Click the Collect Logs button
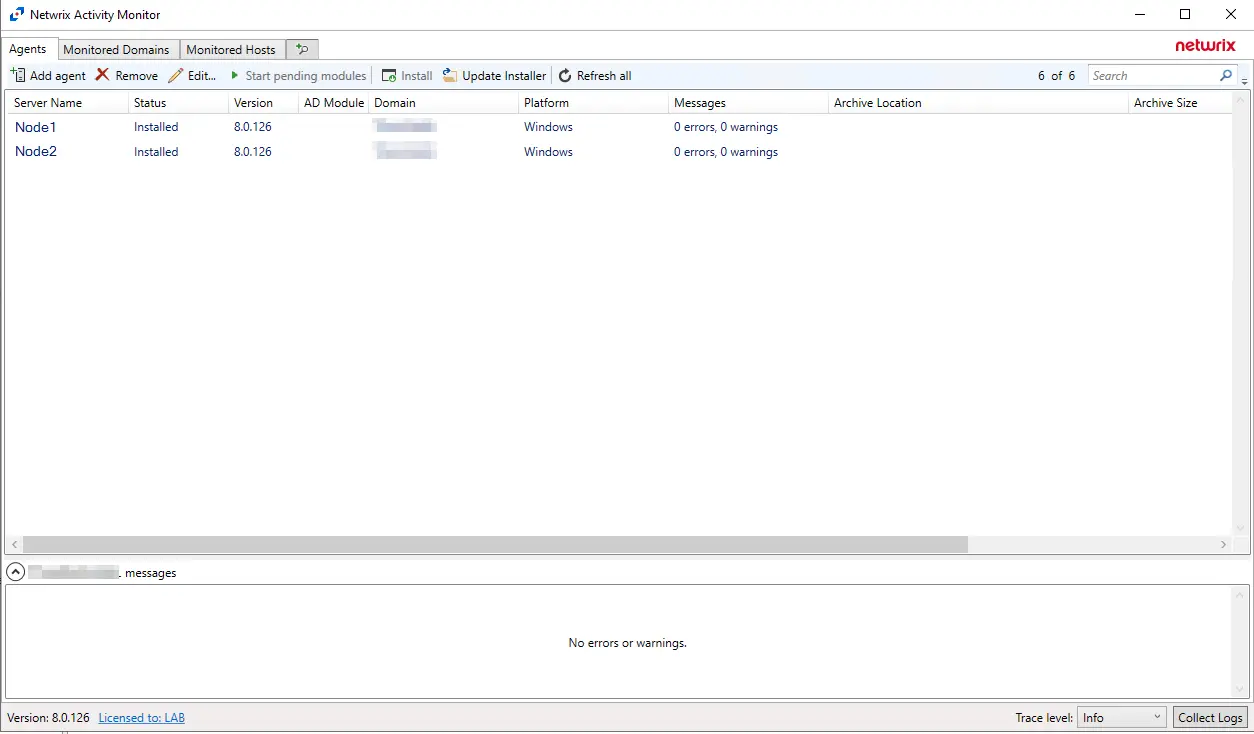The height and width of the screenshot is (734, 1254). (1210, 717)
